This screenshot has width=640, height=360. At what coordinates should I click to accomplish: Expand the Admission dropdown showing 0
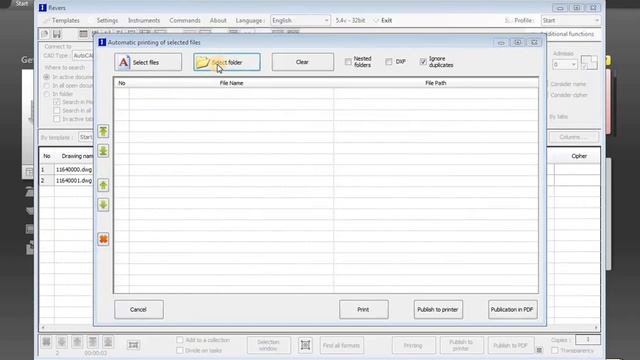[x=564, y=64]
